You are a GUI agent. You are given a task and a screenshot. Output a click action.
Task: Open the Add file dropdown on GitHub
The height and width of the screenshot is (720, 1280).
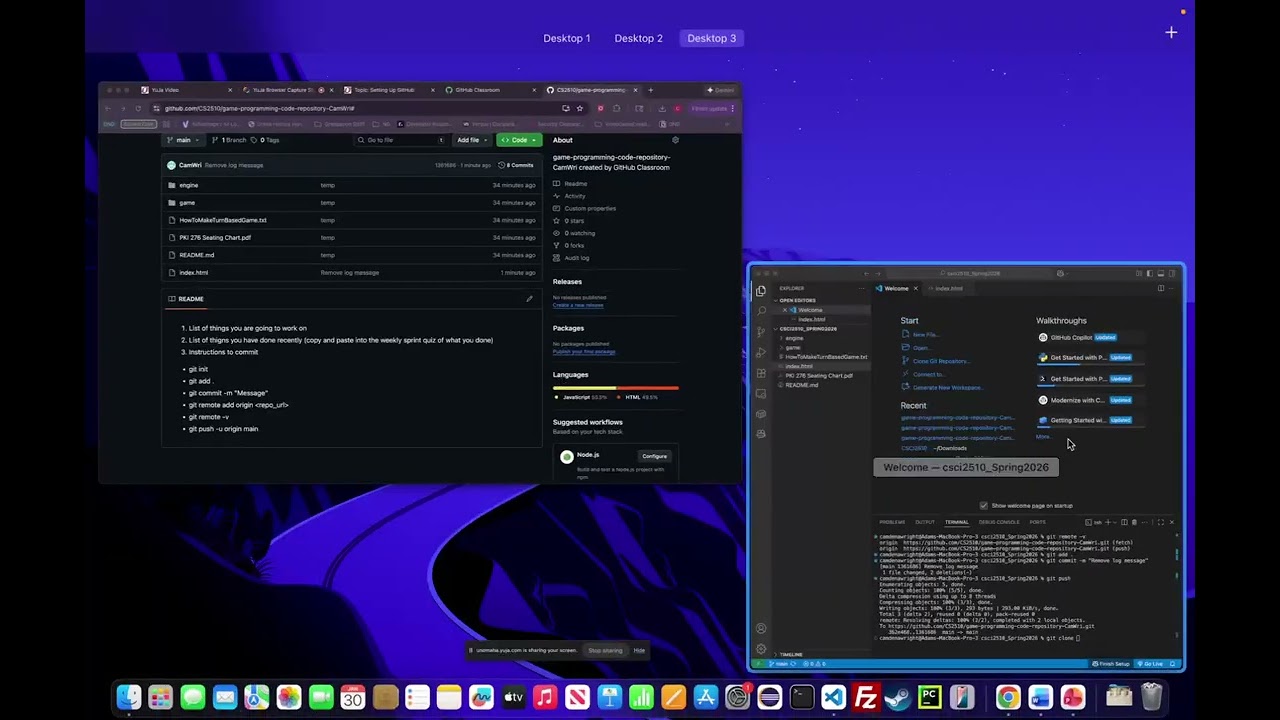[471, 140]
